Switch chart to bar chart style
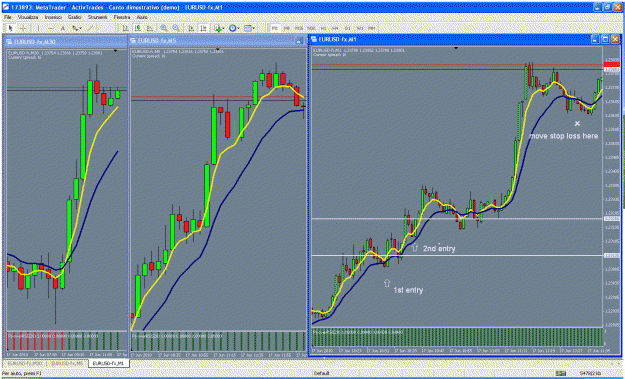 (x=125, y=28)
